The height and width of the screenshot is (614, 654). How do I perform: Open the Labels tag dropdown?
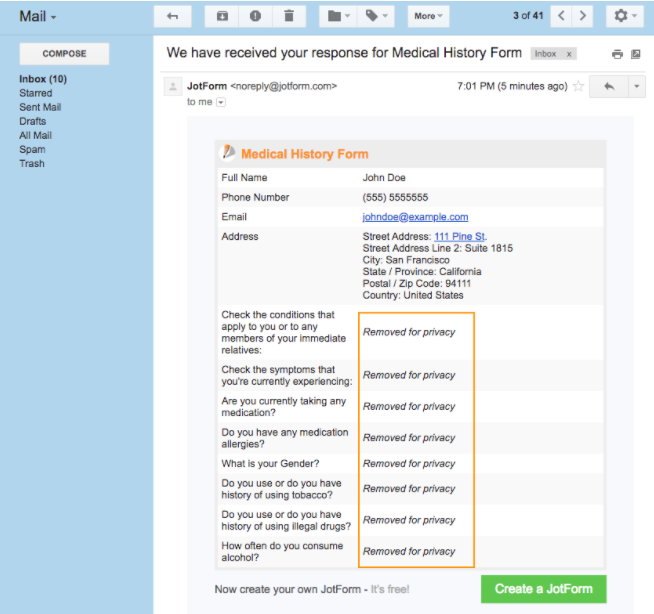377,16
